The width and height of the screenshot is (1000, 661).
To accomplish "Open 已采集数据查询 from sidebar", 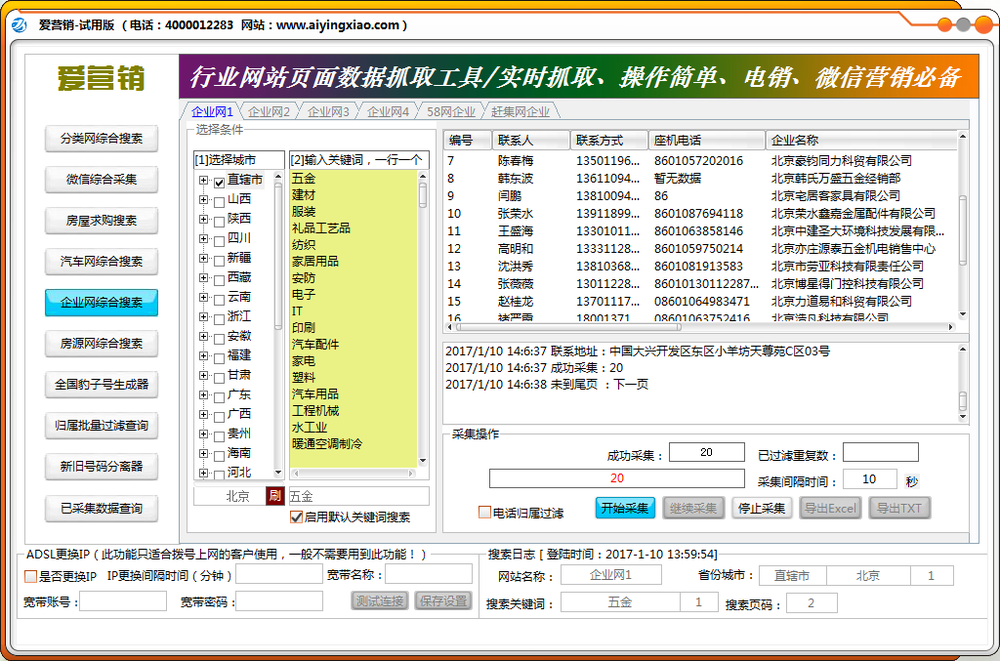I will [x=101, y=509].
